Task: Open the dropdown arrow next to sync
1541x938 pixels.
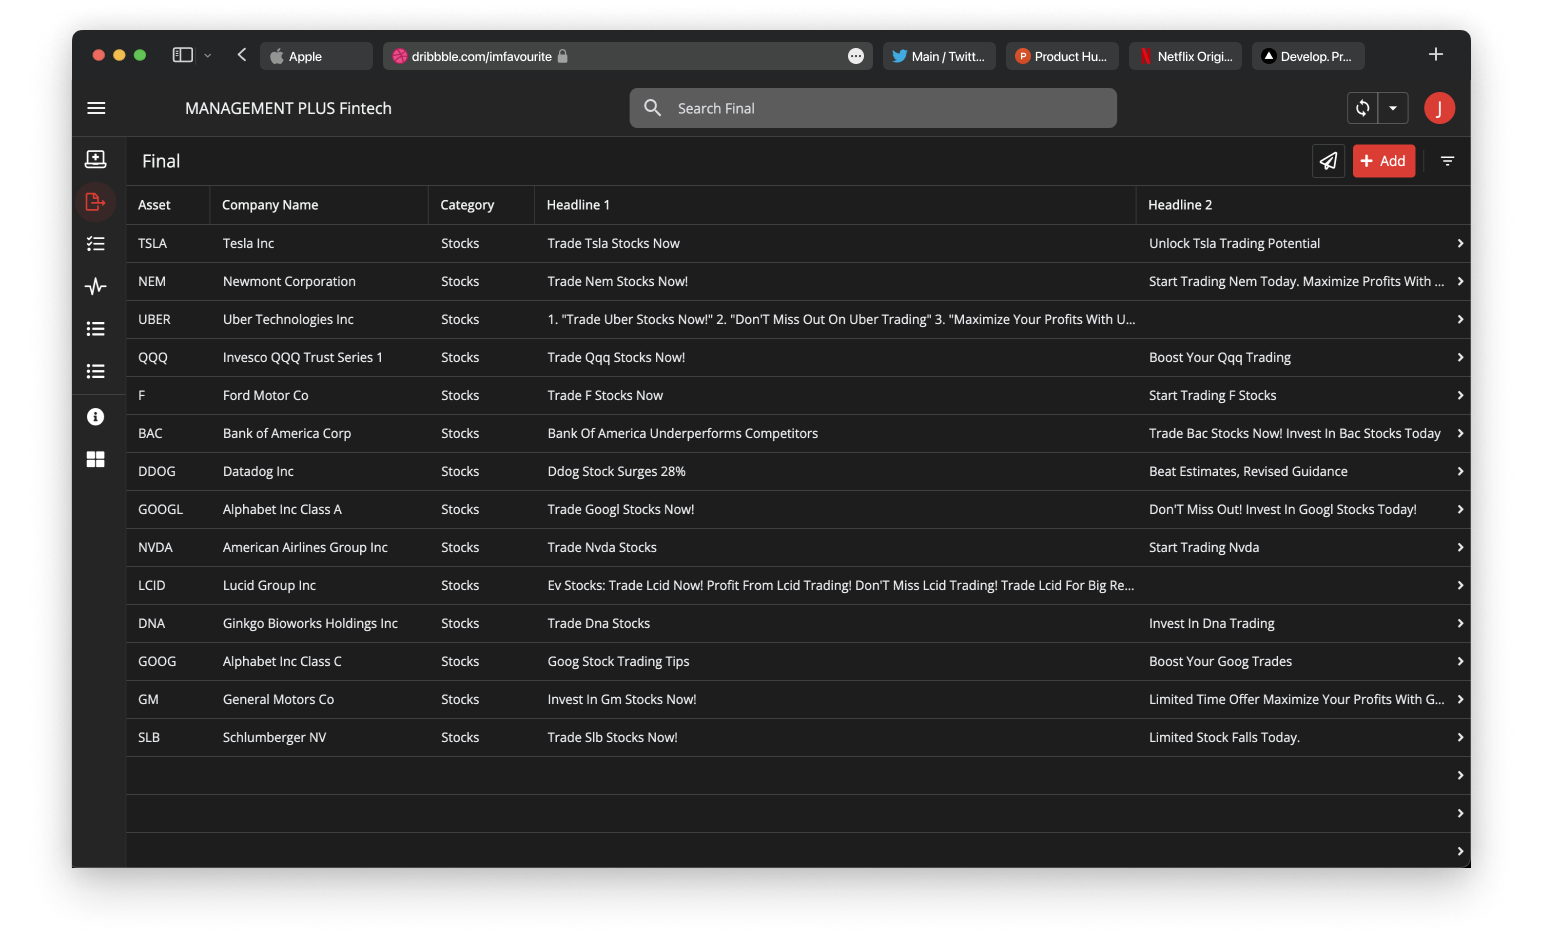Action: 1393,108
